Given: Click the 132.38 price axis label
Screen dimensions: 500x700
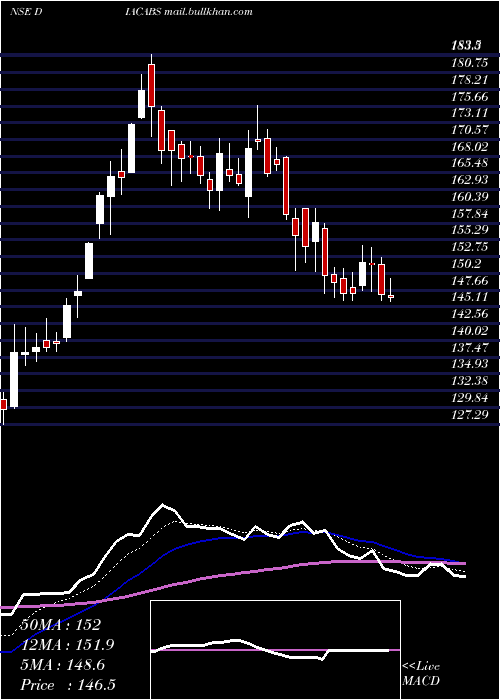Looking at the screenshot, I should (470, 381).
